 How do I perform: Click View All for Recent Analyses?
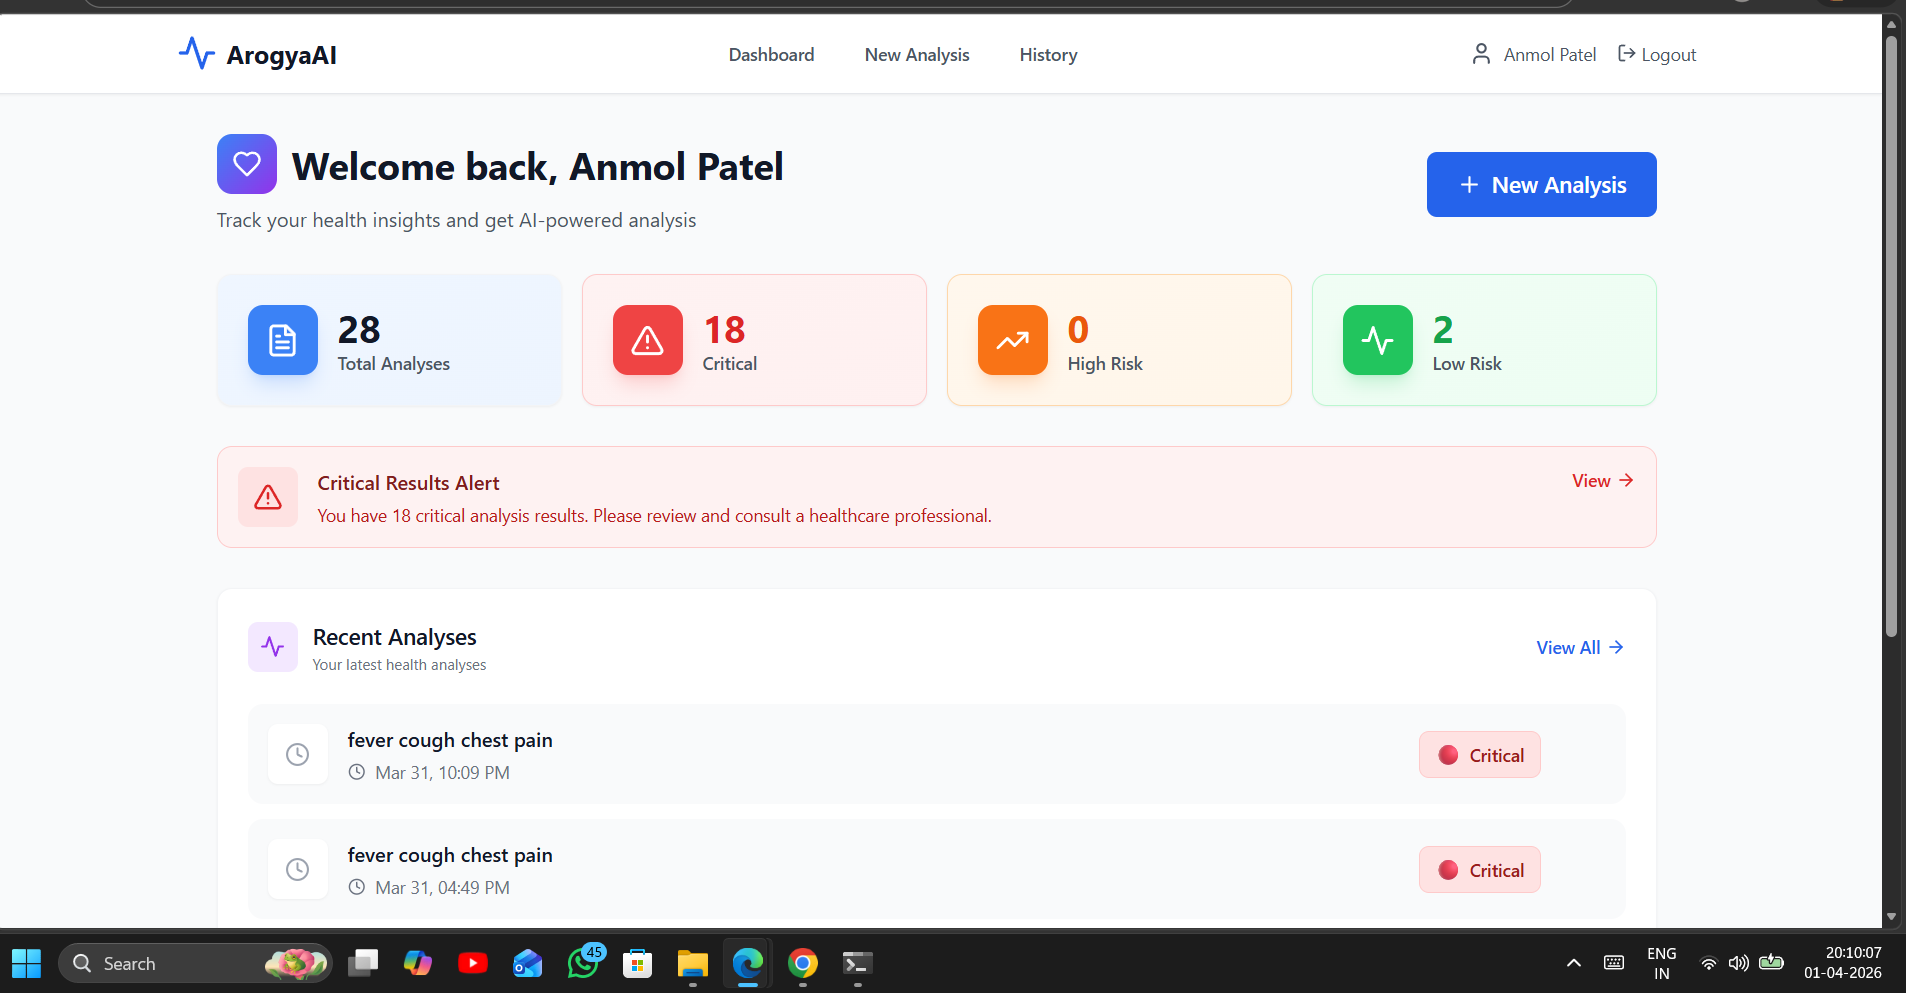(1580, 648)
